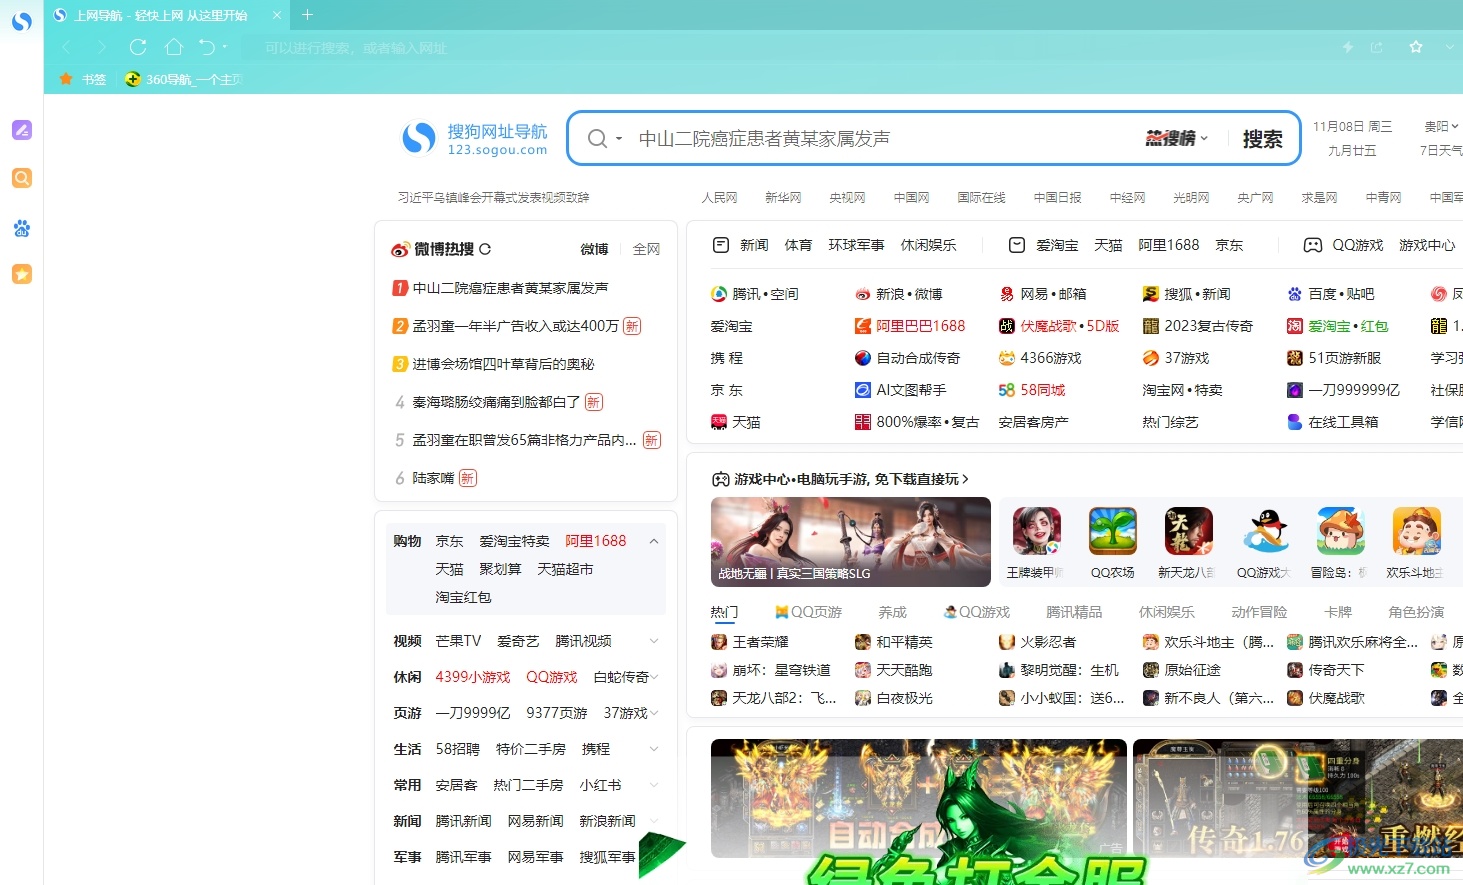Screen dimensions: 1463x885
Task: Click the lightning speed mode icon
Action: click(1347, 47)
